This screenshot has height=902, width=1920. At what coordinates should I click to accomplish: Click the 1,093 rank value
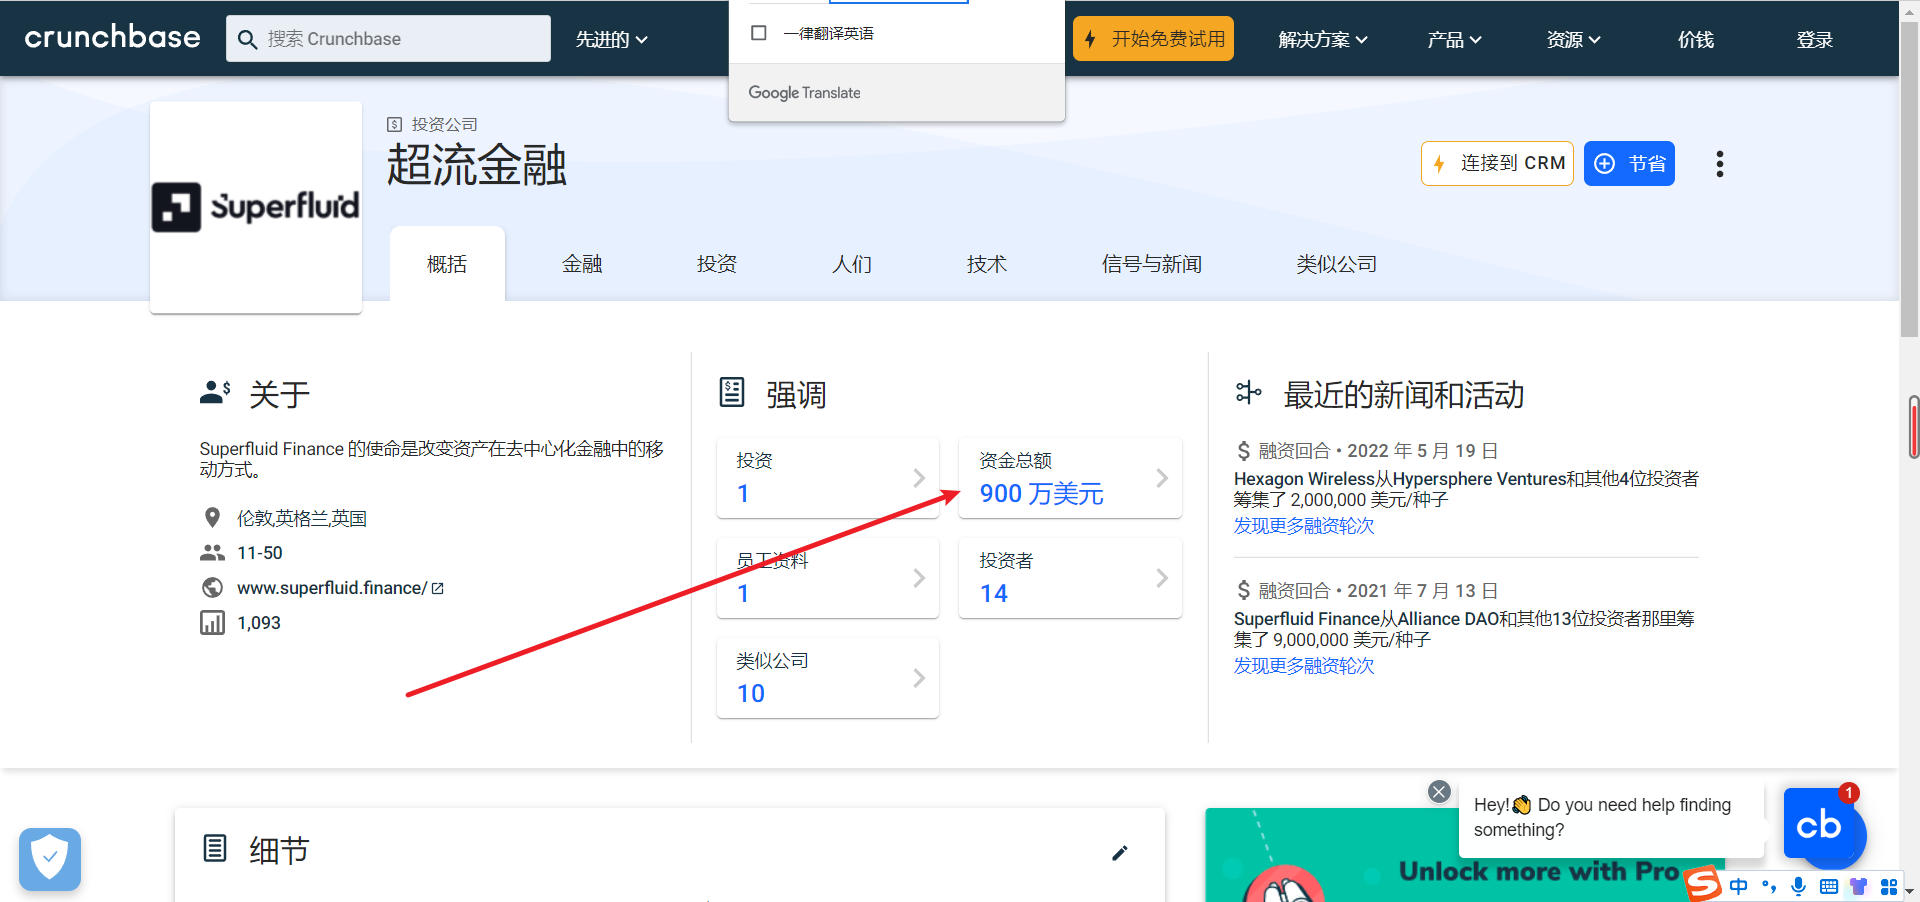pos(259,623)
